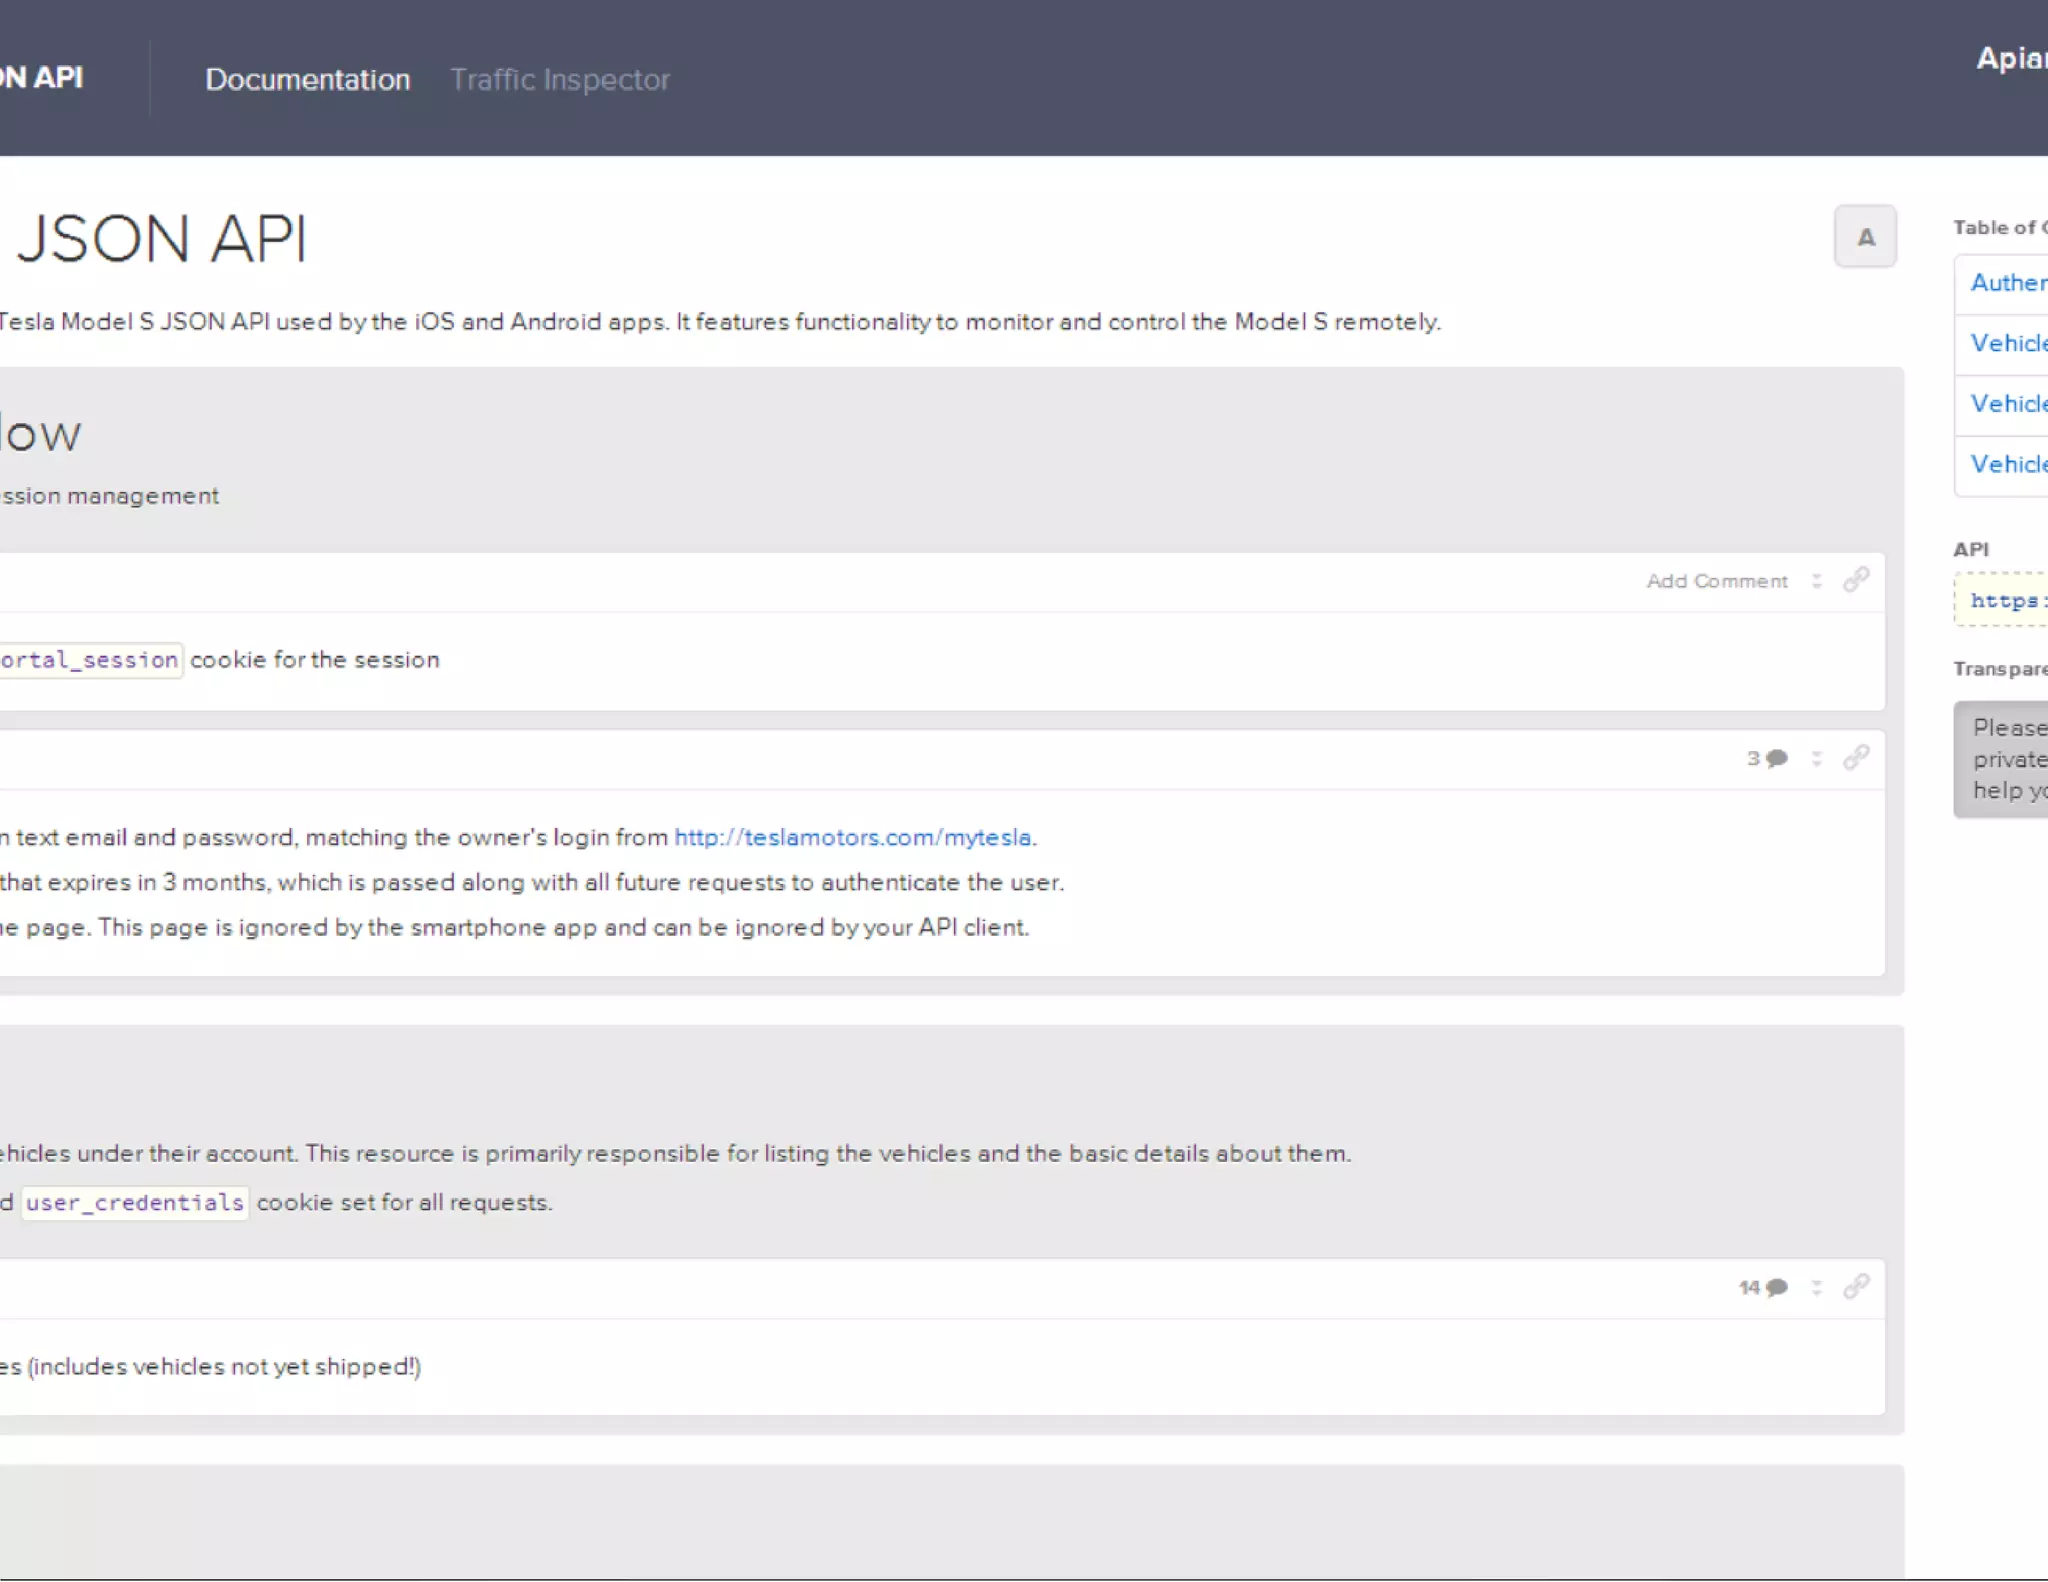Expand the section with 14 comments
This screenshot has width=2048, height=1582.
click(1817, 1288)
